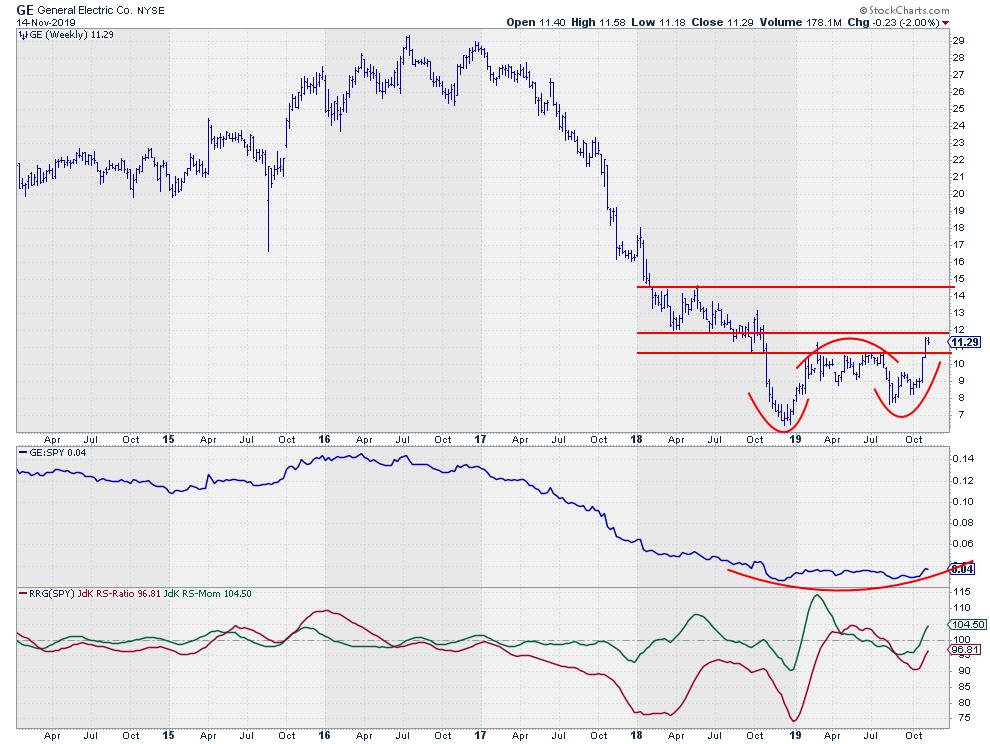Image resolution: width=990 pixels, height=744 pixels.
Task: Click the Chg -0.23 (-2.00%) value
Action: click(x=893, y=22)
